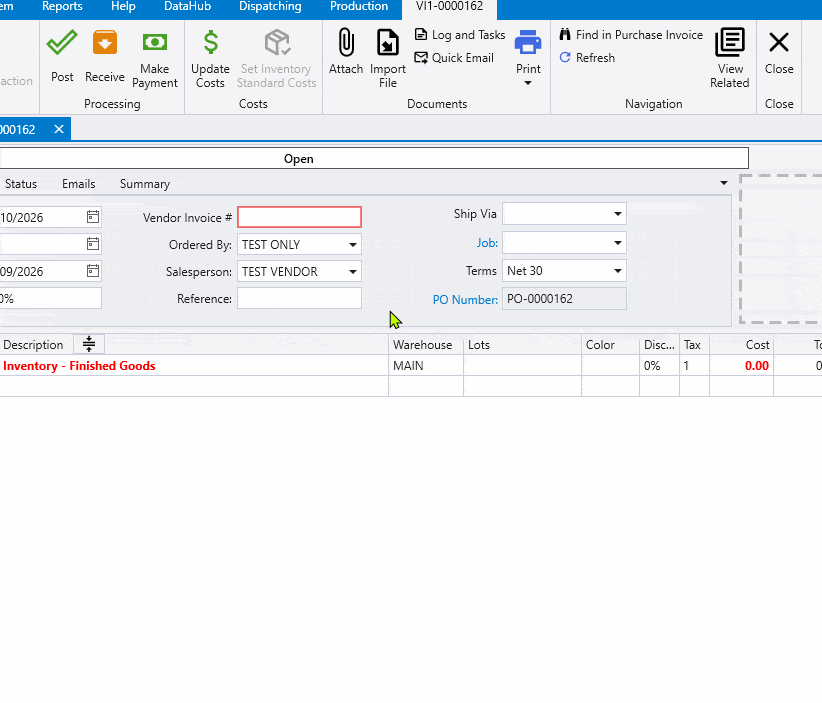Screen dimensions: 822x703
Task: Click the PO-0000162 number field
Action: click(x=564, y=299)
